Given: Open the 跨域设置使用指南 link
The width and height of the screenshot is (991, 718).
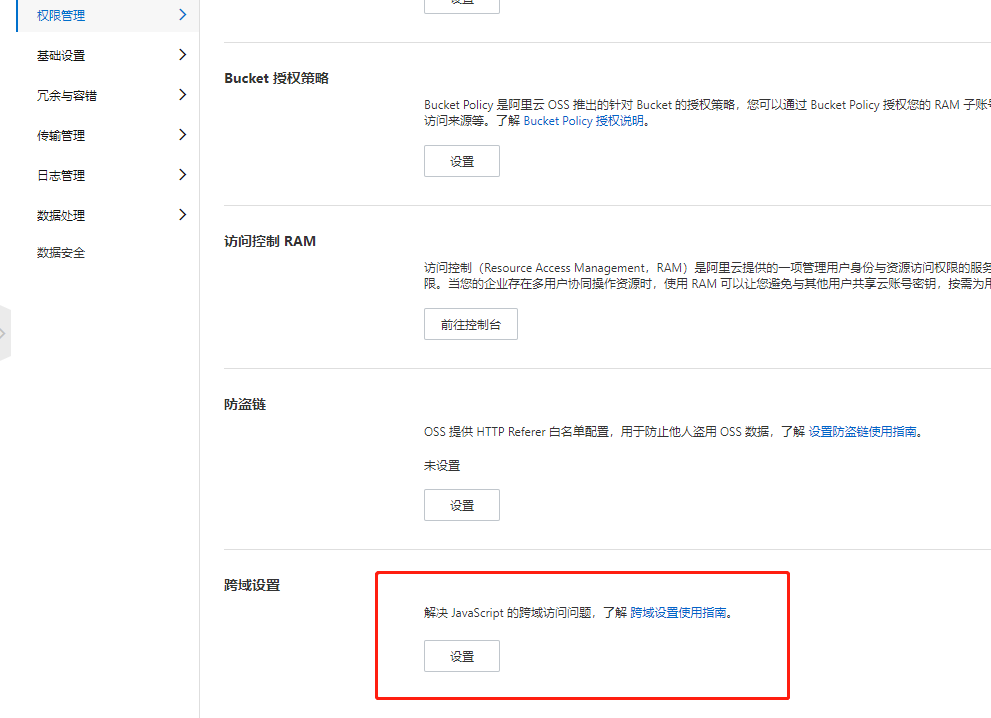Looking at the screenshot, I should click(678, 613).
